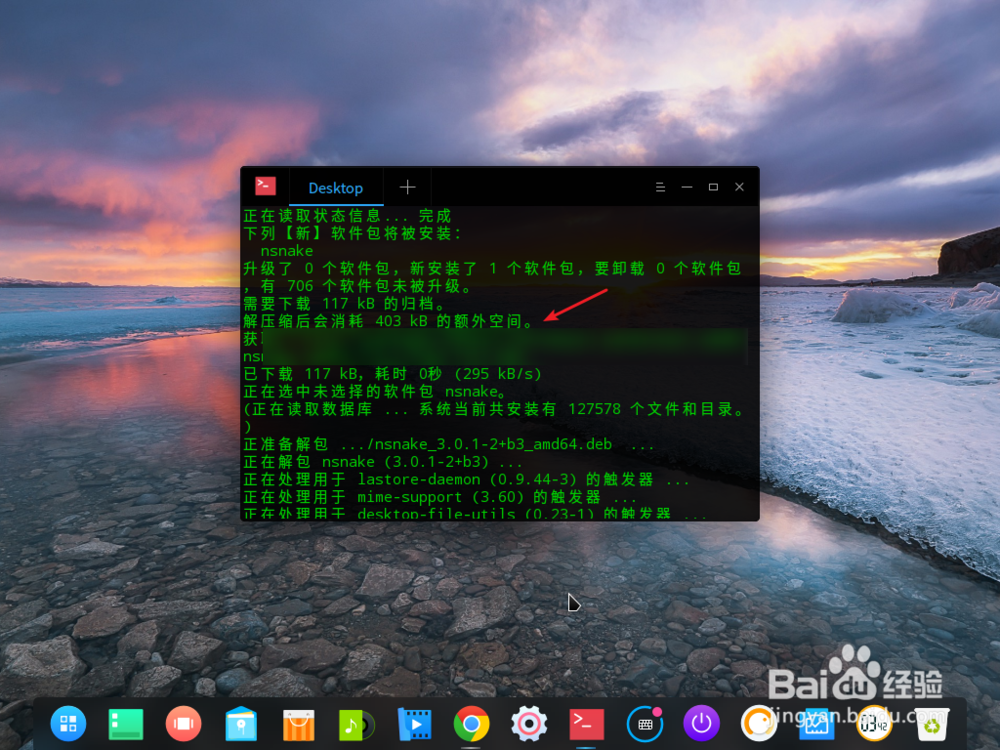Image resolution: width=1000 pixels, height=750 pixels.
Task: Click the red Terminal icon in dock
Action: (x=587, y=724)
